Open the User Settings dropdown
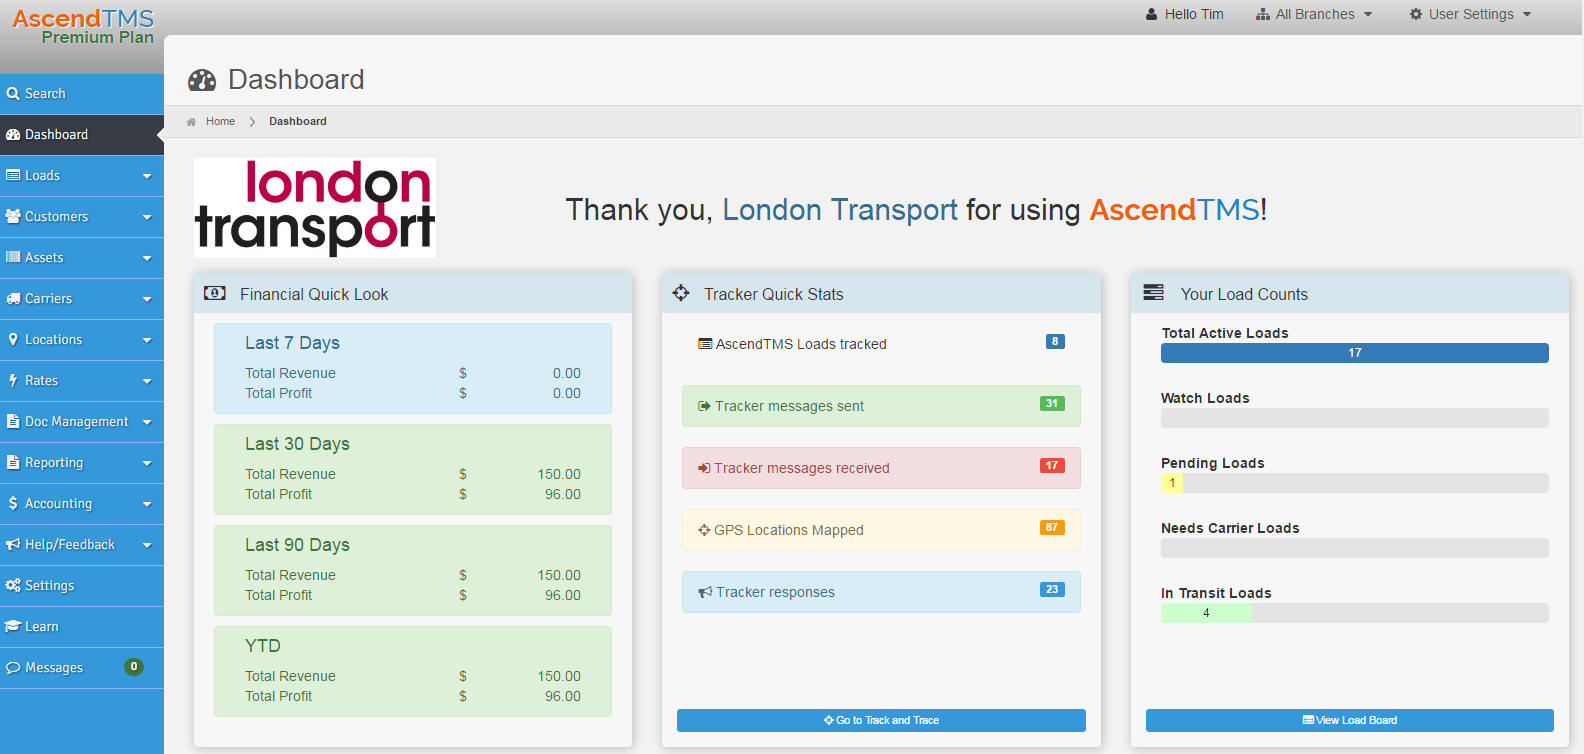 pyautogui.click(x=1470, y=14)
